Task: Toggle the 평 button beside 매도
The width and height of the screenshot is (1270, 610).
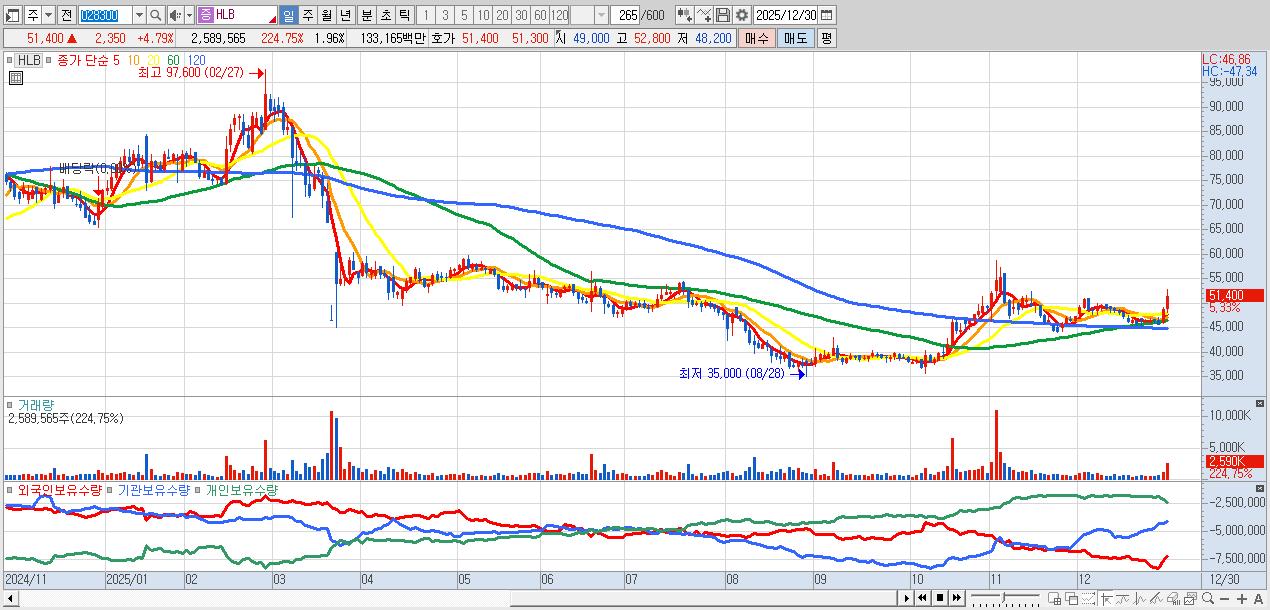Action: pyautogui.click(x=826, y=38)
